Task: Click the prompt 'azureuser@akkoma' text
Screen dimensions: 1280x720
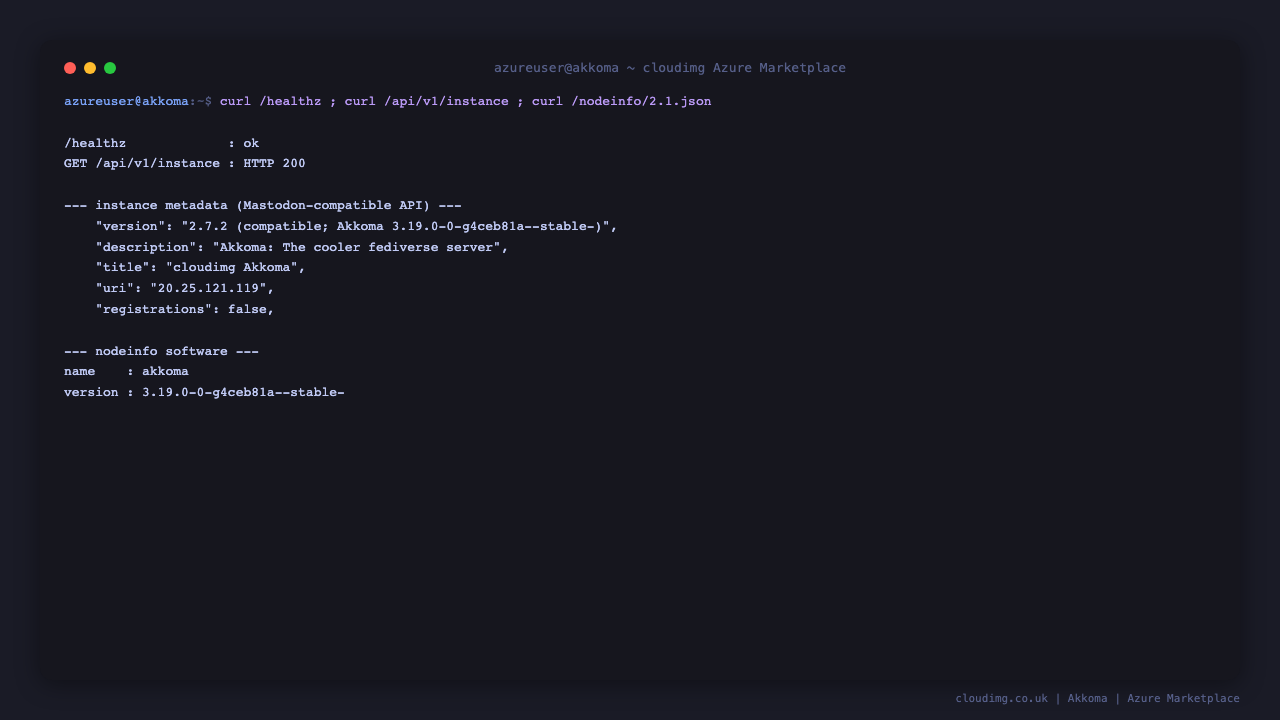Action: [x=126, y=101]
